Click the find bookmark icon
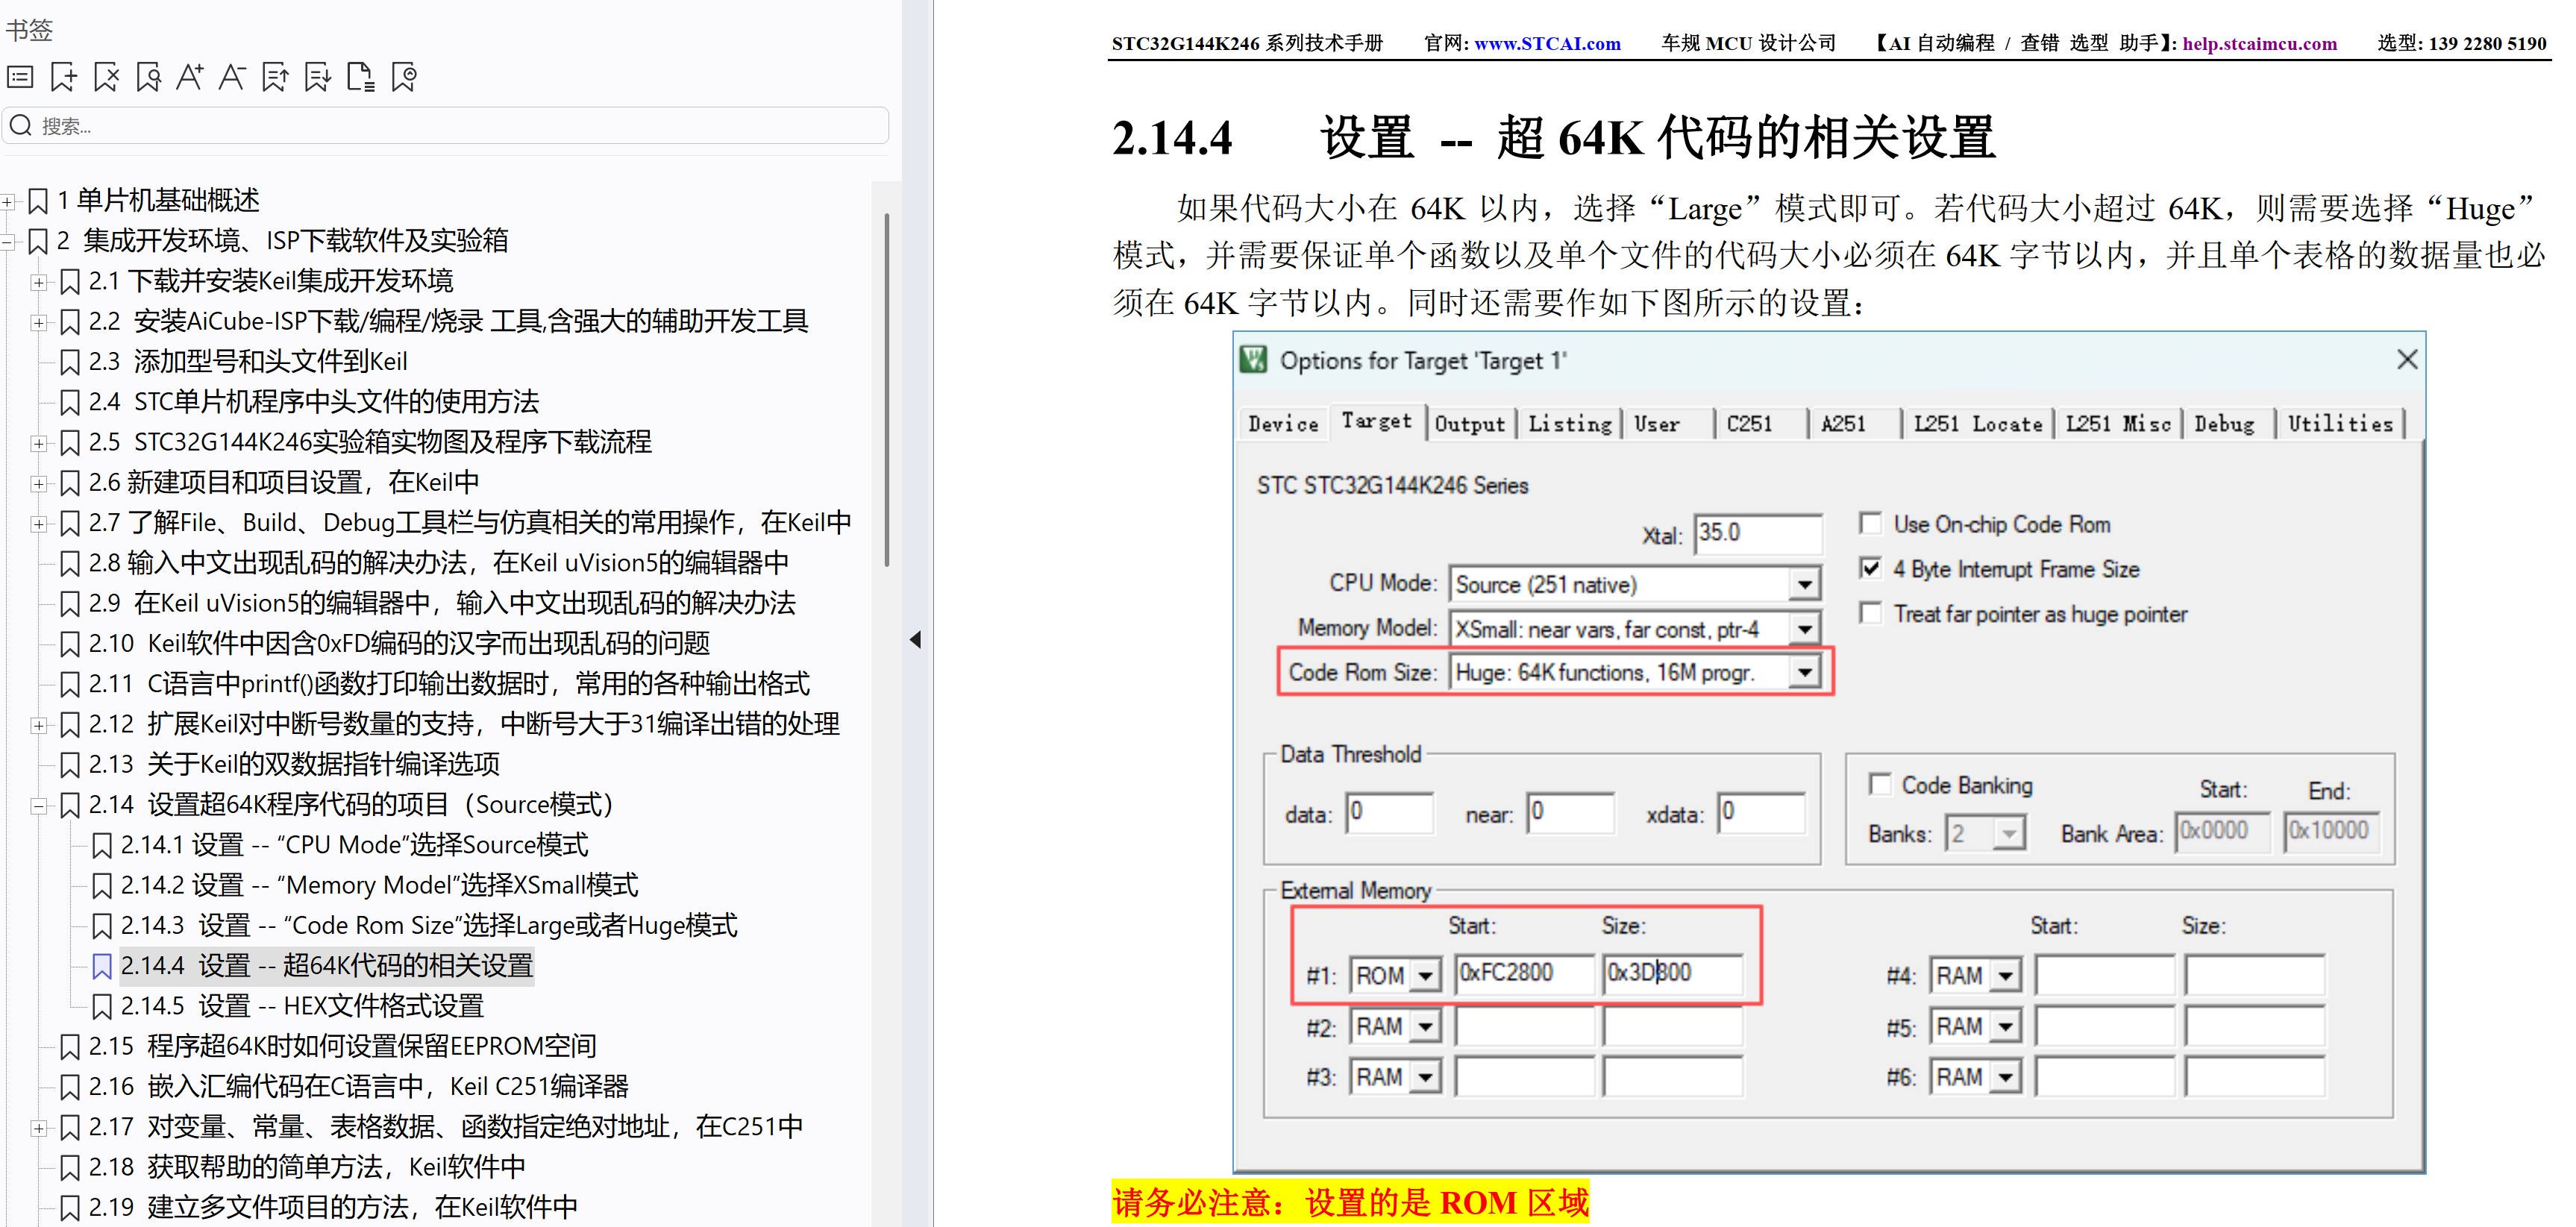 point(149,77)
